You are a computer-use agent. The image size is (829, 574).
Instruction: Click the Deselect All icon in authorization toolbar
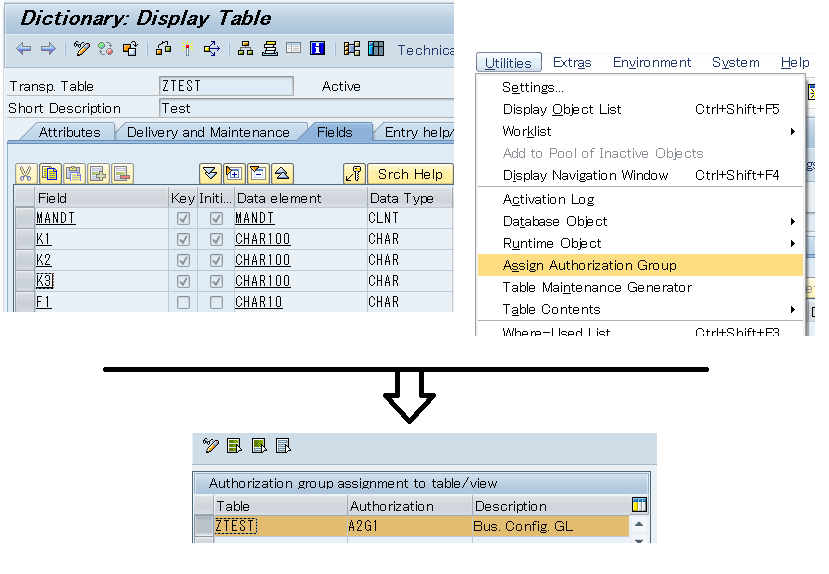283,446
